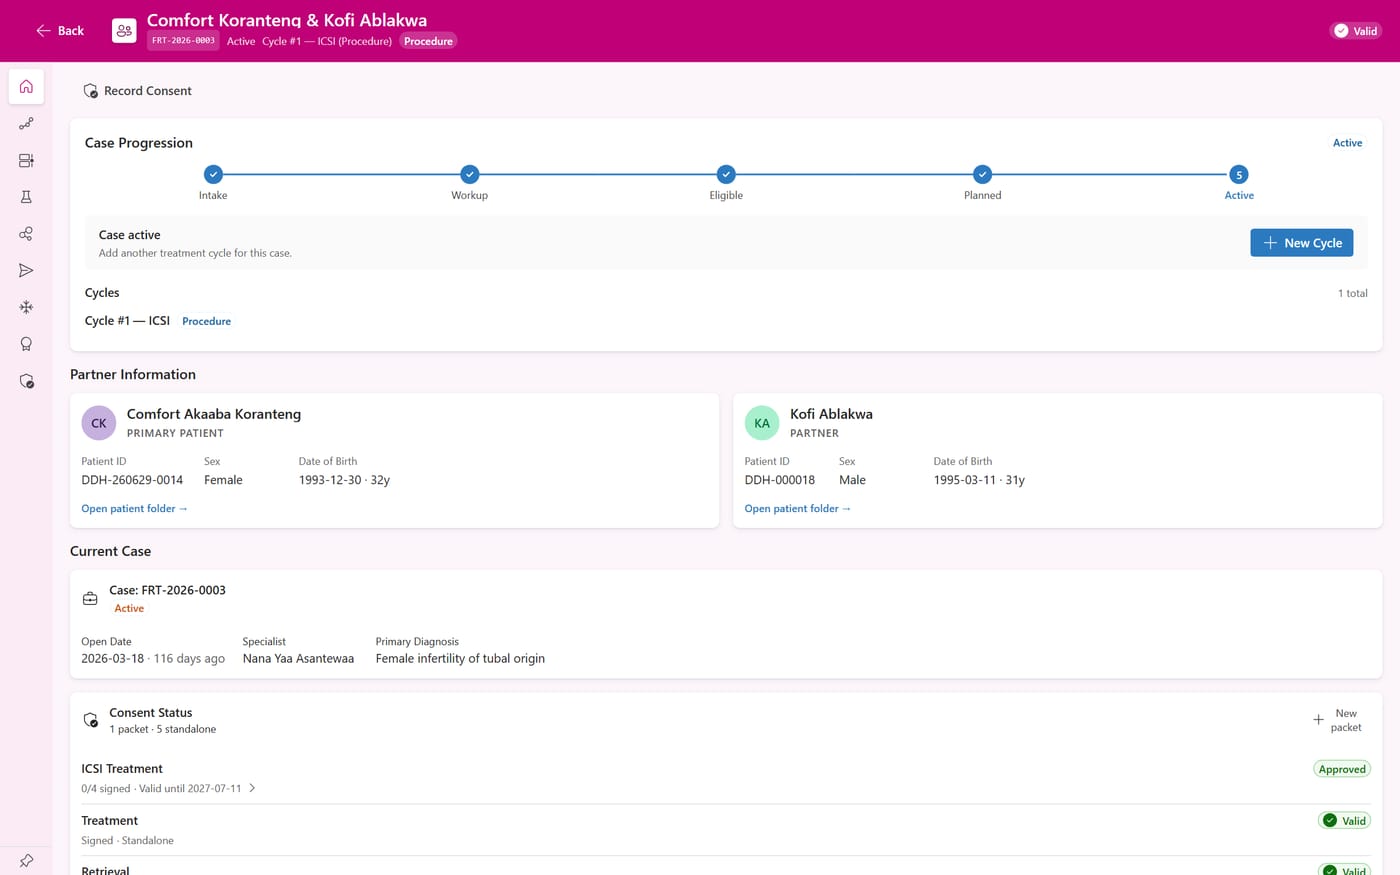Click the Active label in Case Progression corner
1400x875 pixels.
coord(1347,143)
